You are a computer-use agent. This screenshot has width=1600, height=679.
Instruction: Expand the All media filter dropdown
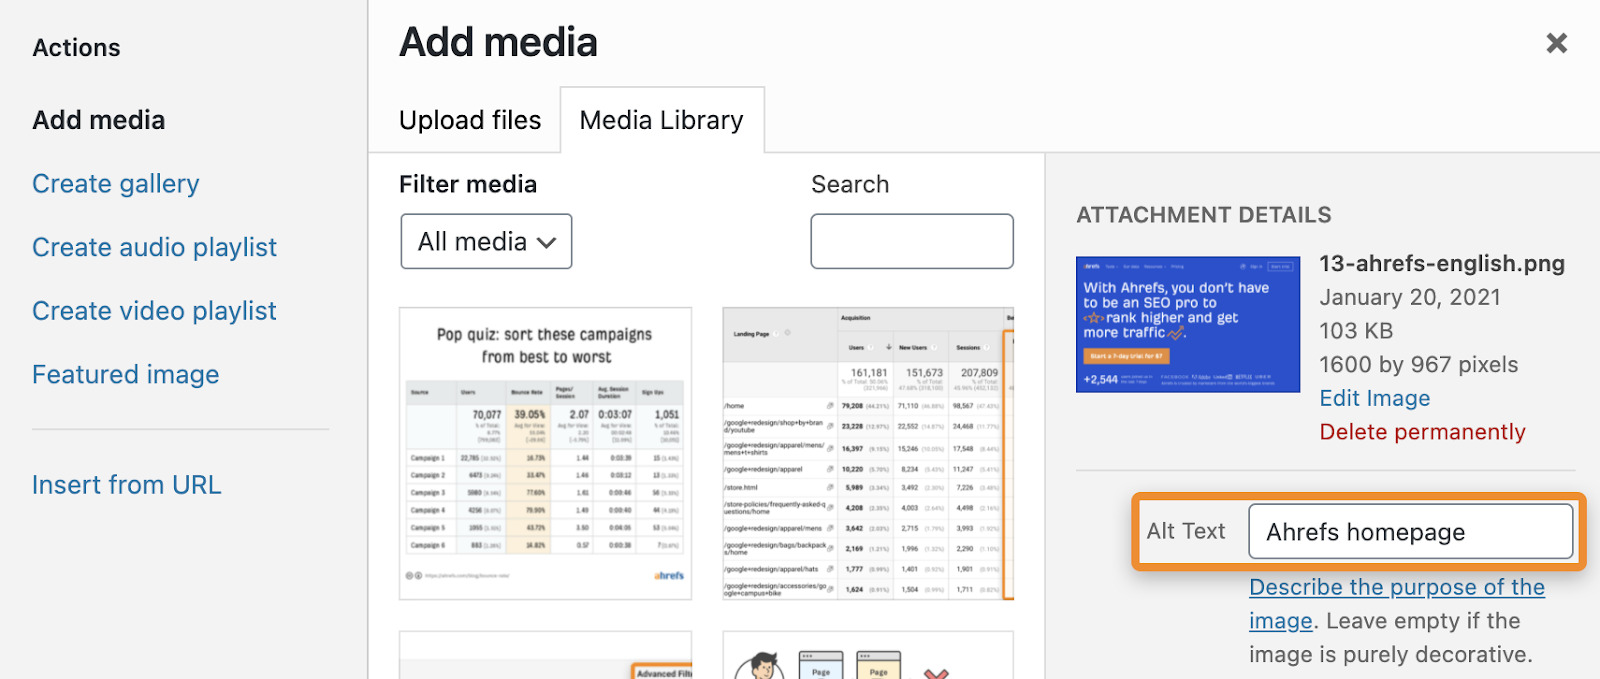point(486,241)
